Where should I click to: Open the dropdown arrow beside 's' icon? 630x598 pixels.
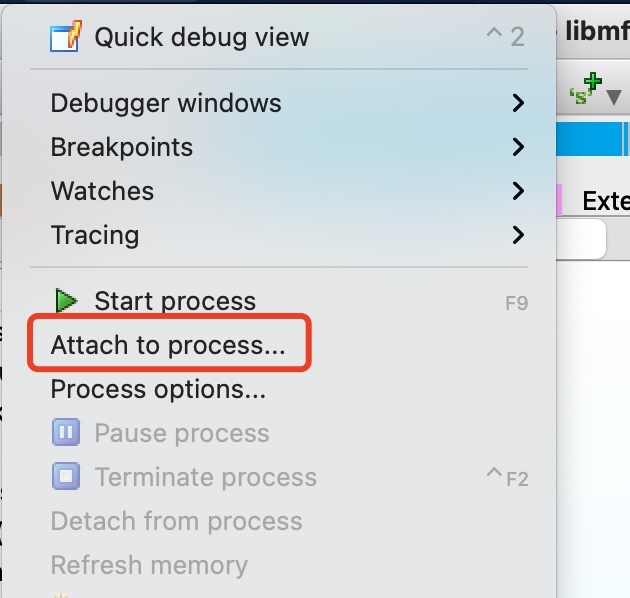point(613,96)
